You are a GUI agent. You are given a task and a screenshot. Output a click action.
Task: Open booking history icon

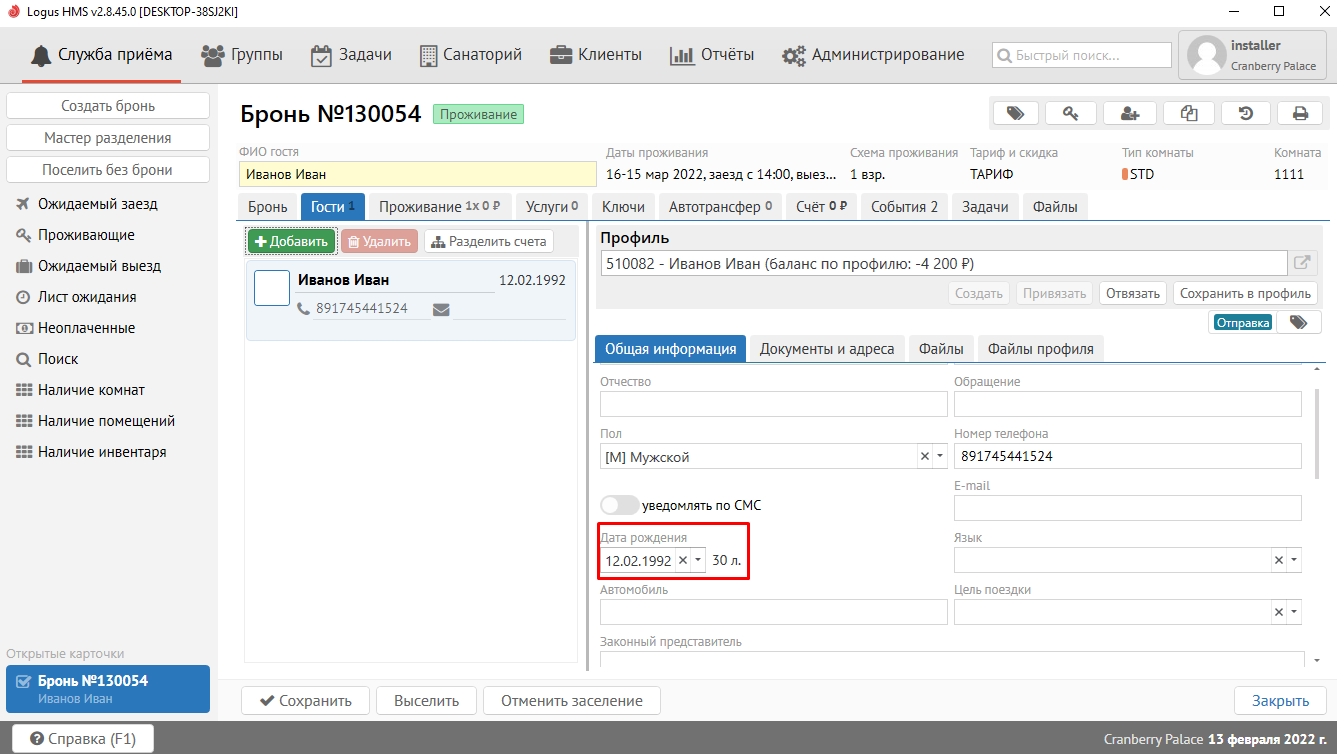(x=1246, y=113)
